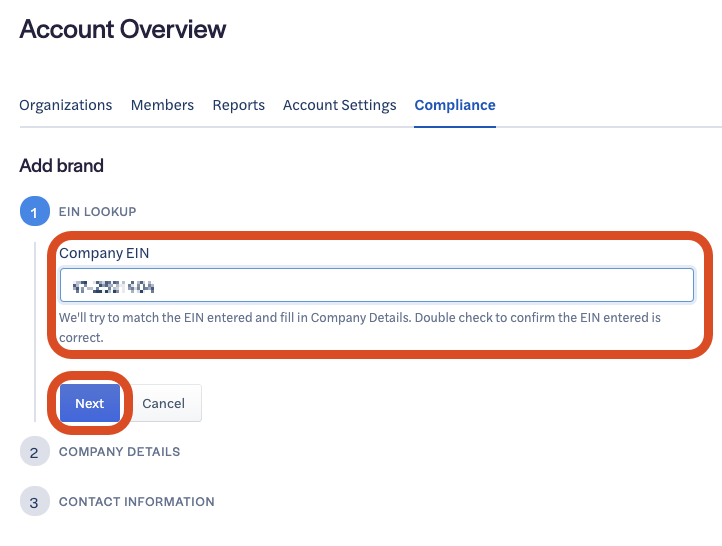The height and width of the screenshot is (546, 722).
Task: Click the vertical stepper line under step 1
Action: click(x=35, y=330)
